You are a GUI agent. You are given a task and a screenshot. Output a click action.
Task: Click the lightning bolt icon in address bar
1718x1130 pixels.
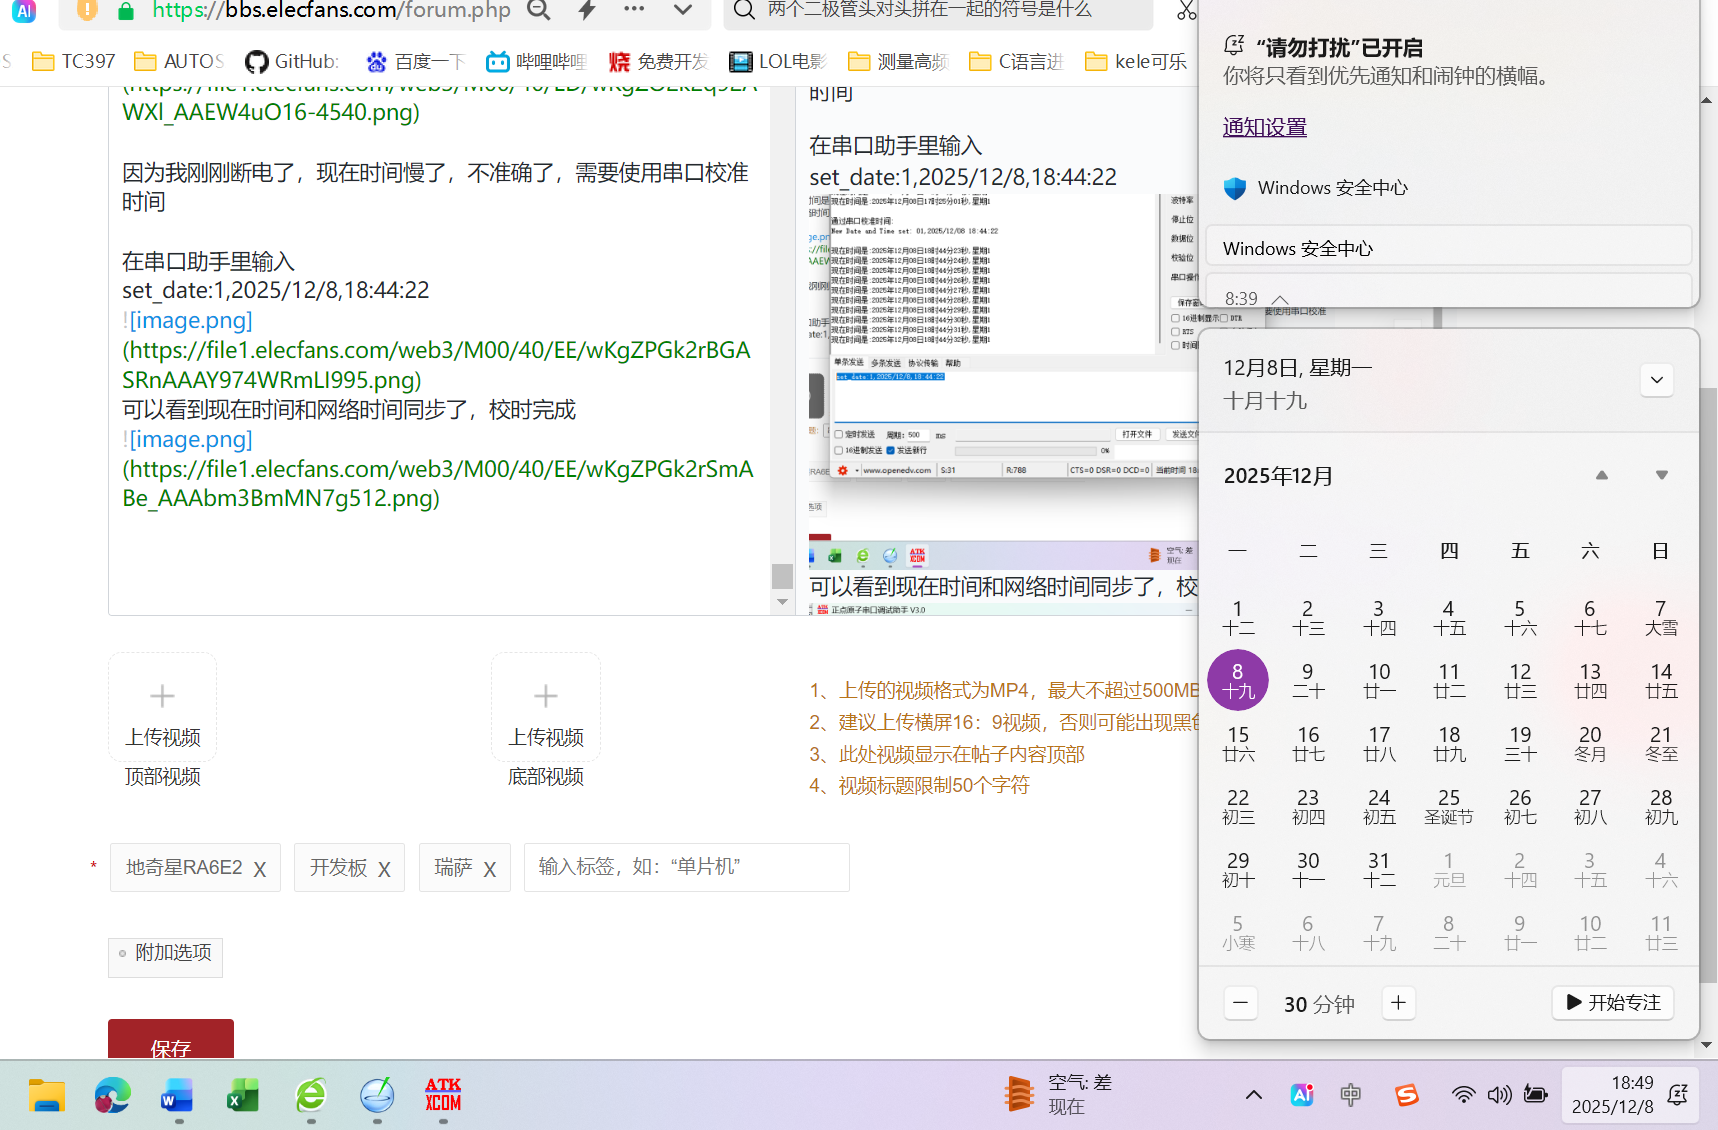[x=587, y=10]
